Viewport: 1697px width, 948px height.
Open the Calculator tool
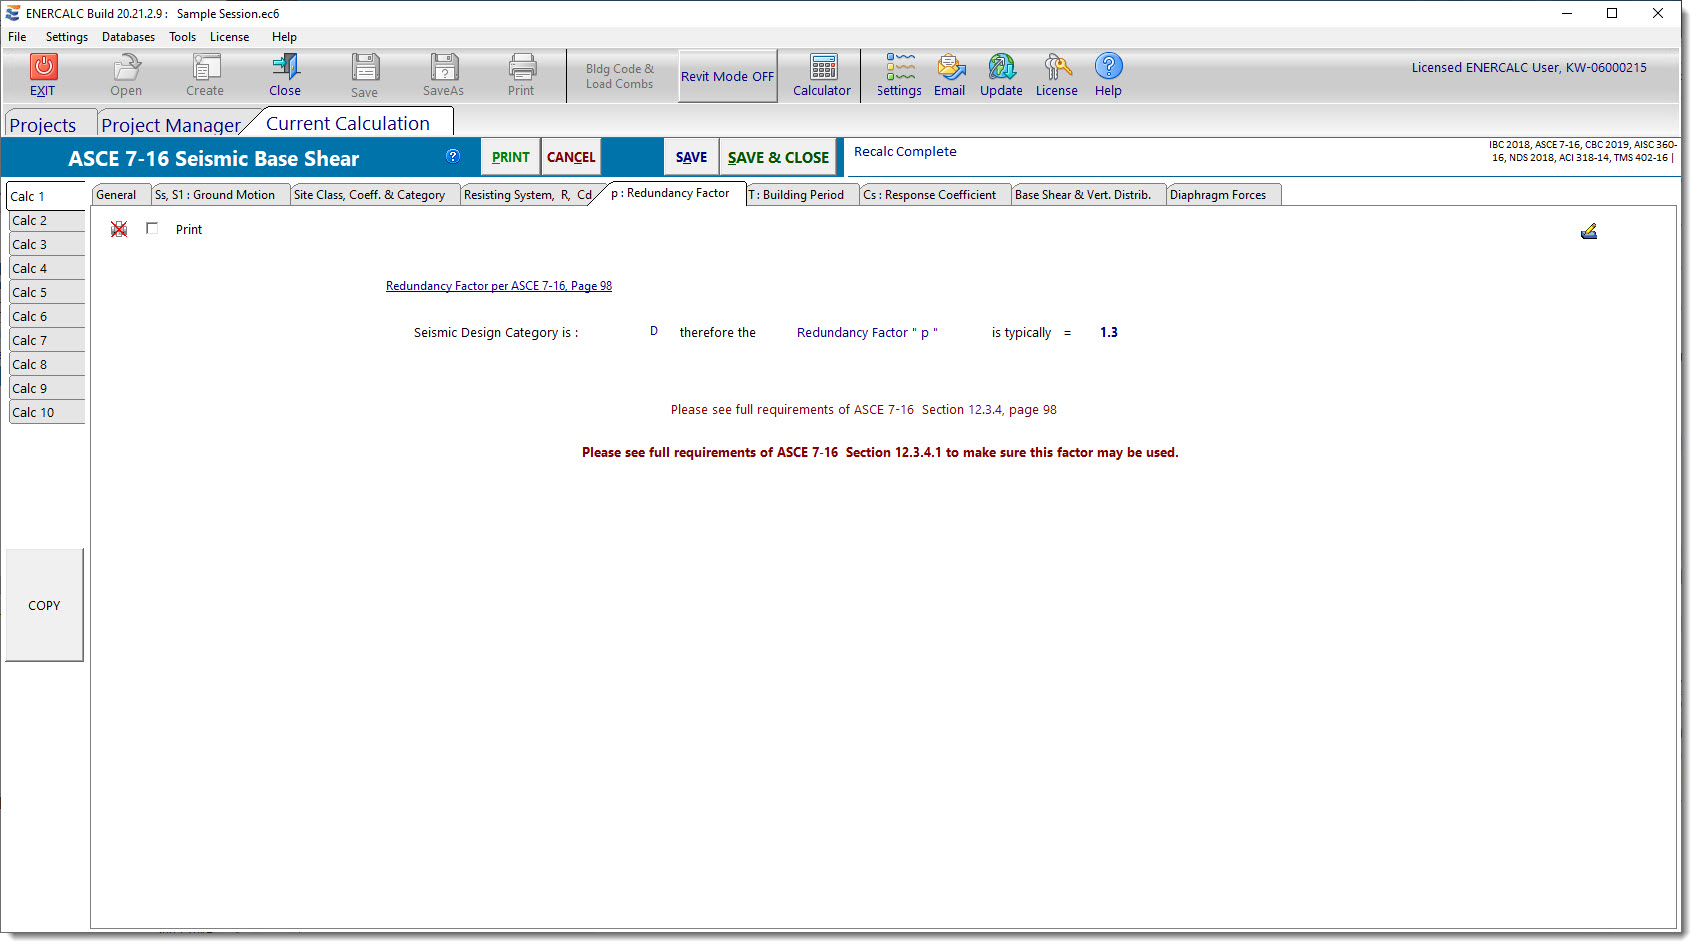point(822,67)
